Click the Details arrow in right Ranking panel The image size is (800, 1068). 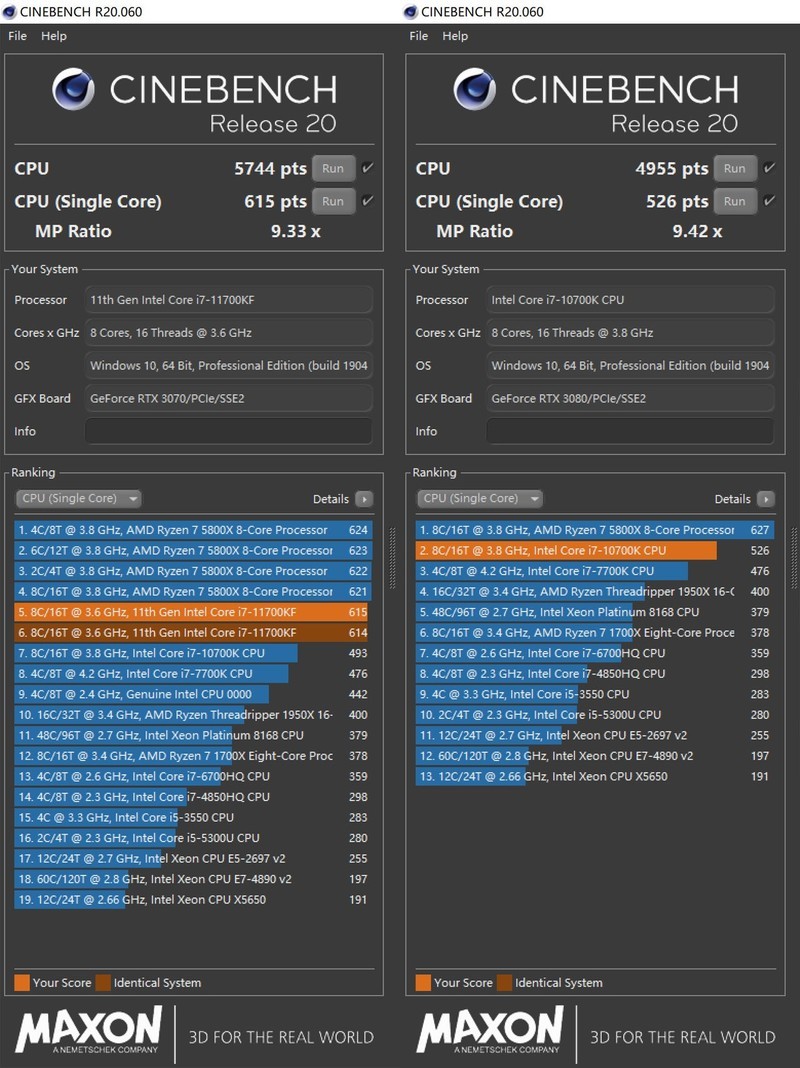click(x=766, y=498)
